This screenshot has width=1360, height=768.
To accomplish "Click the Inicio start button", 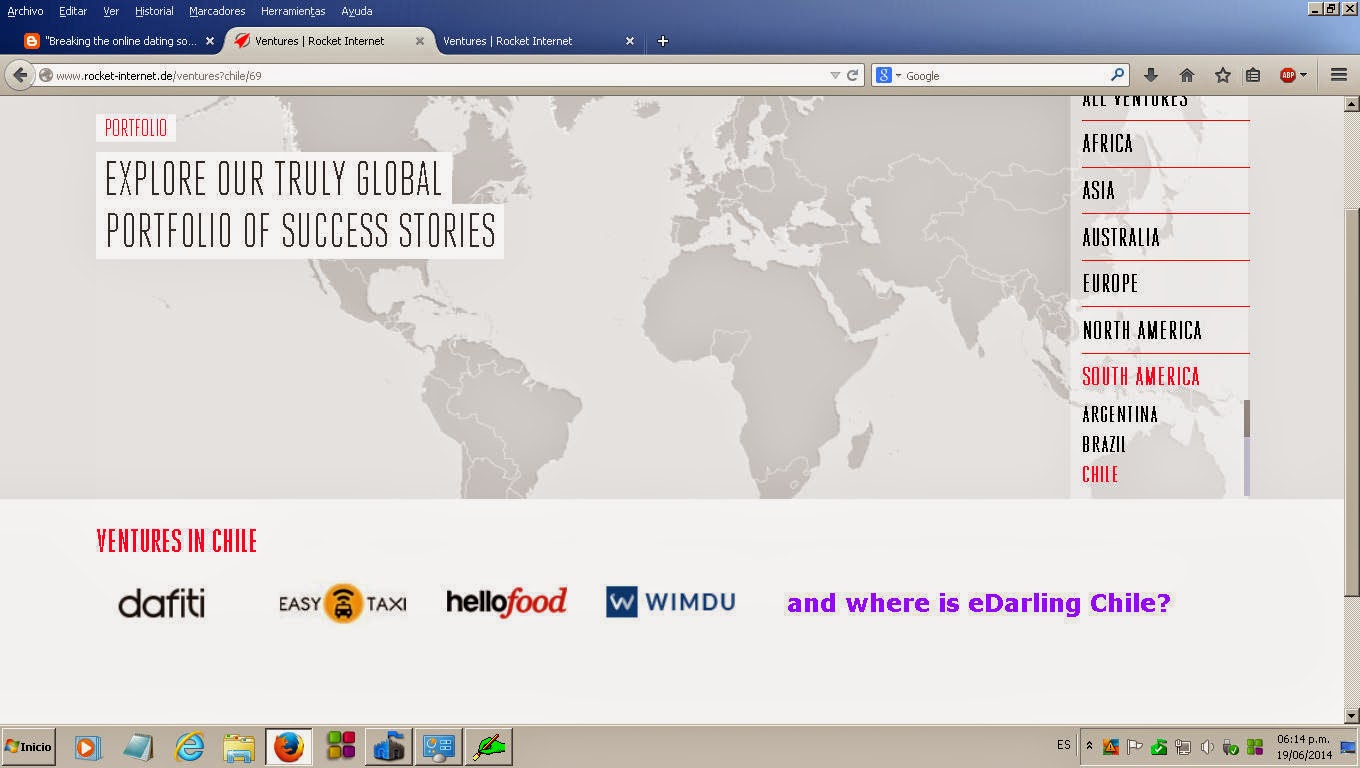I will tap(28, 747).
